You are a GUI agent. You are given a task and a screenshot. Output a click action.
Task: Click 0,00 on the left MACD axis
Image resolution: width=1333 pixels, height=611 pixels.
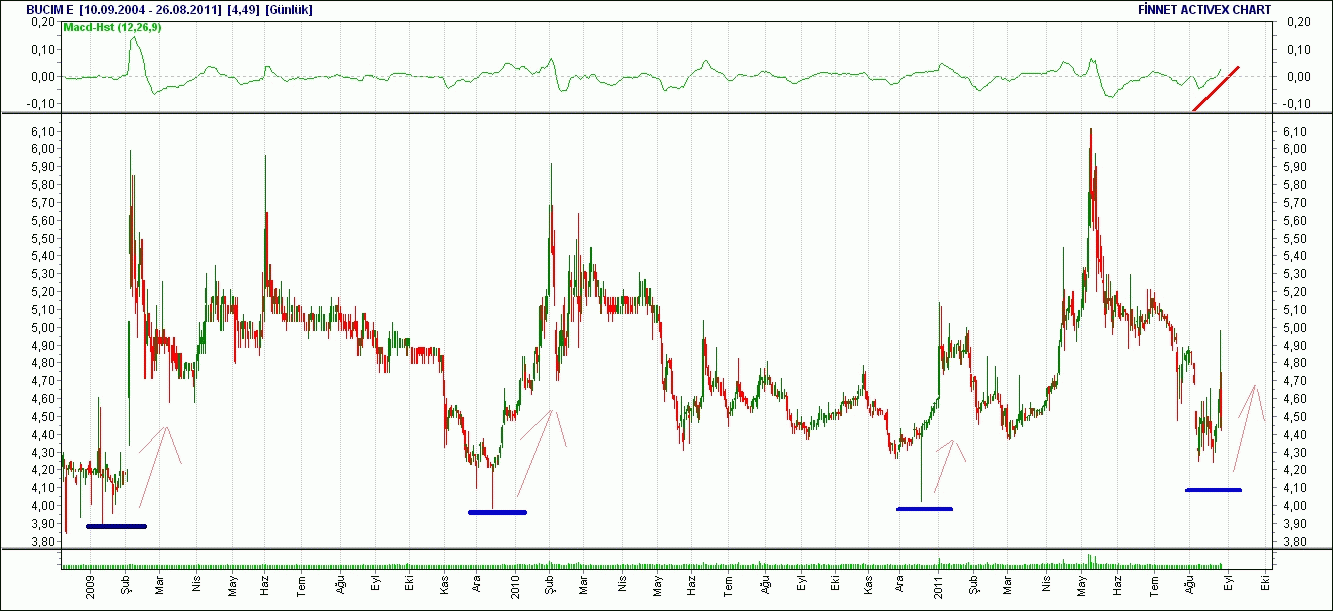click(x=43, y=77)
